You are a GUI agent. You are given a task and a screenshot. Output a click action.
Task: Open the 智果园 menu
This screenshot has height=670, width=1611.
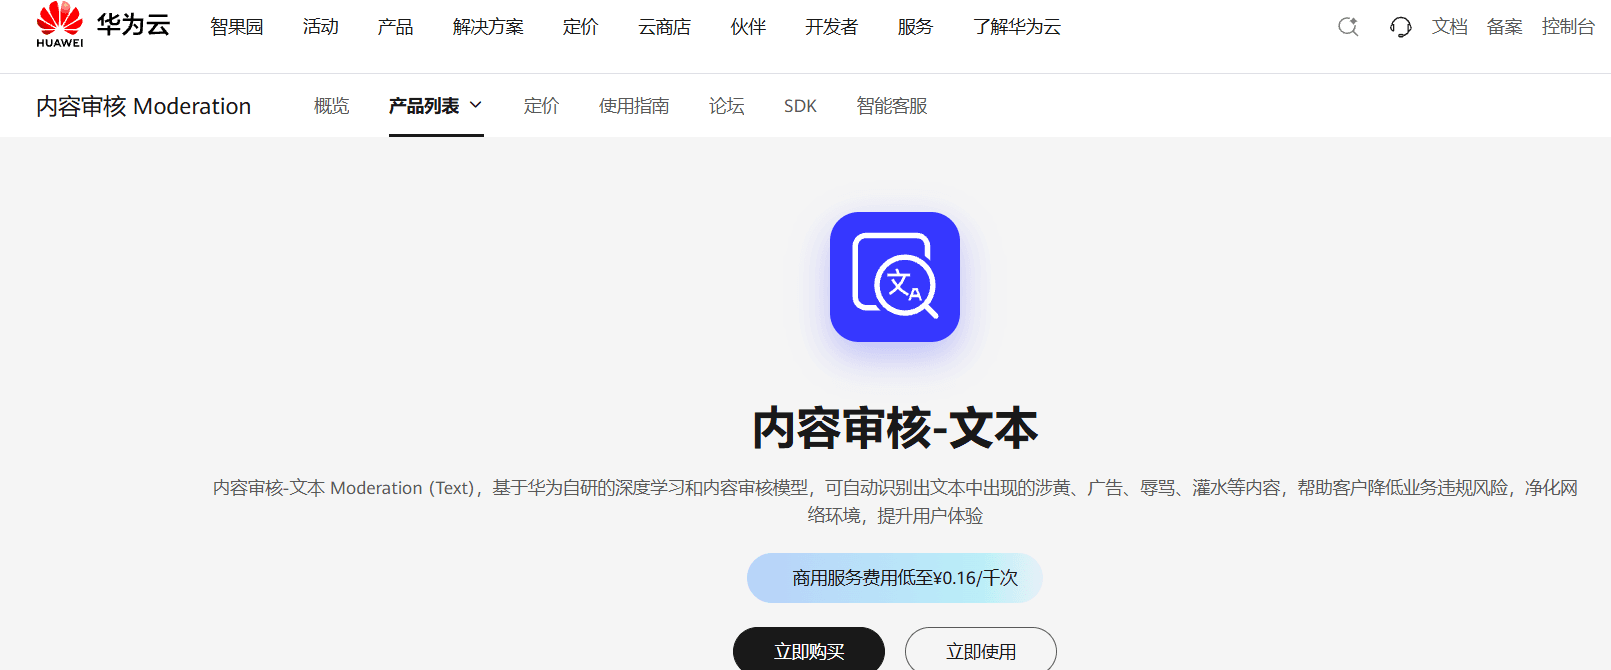[x=237, y=27]
